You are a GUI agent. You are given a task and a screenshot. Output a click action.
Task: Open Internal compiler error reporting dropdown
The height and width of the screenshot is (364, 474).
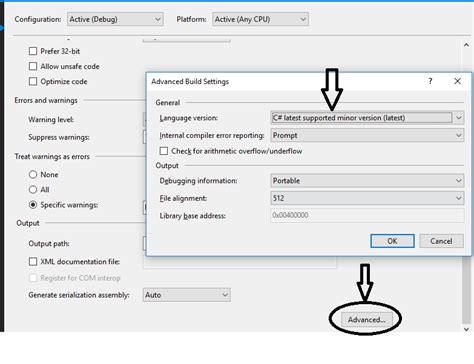[x=367, y=135]
